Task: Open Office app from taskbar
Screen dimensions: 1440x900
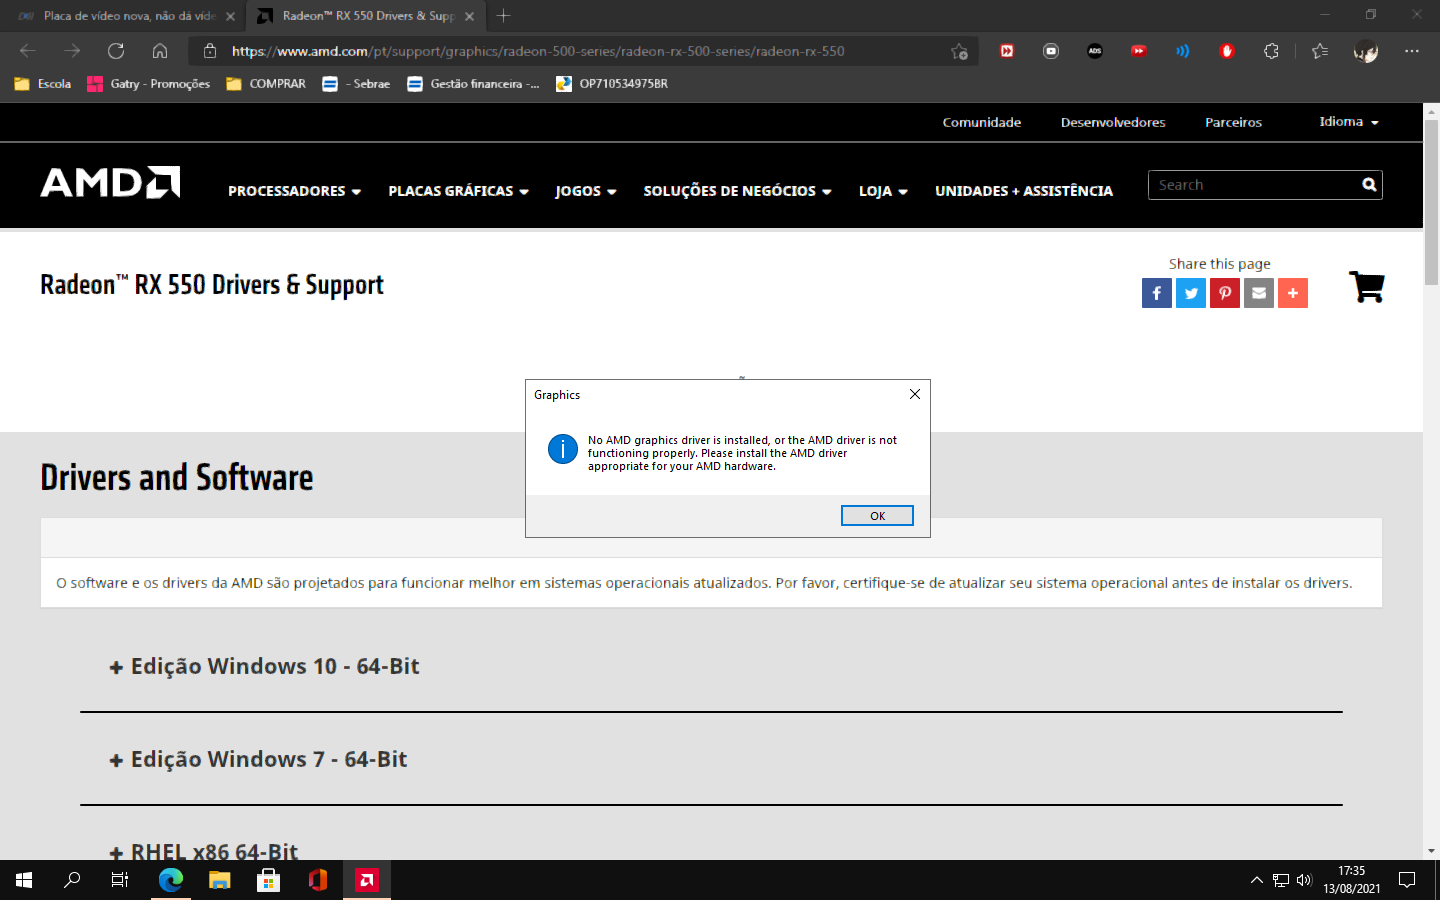Action: (x=318, y=880)
